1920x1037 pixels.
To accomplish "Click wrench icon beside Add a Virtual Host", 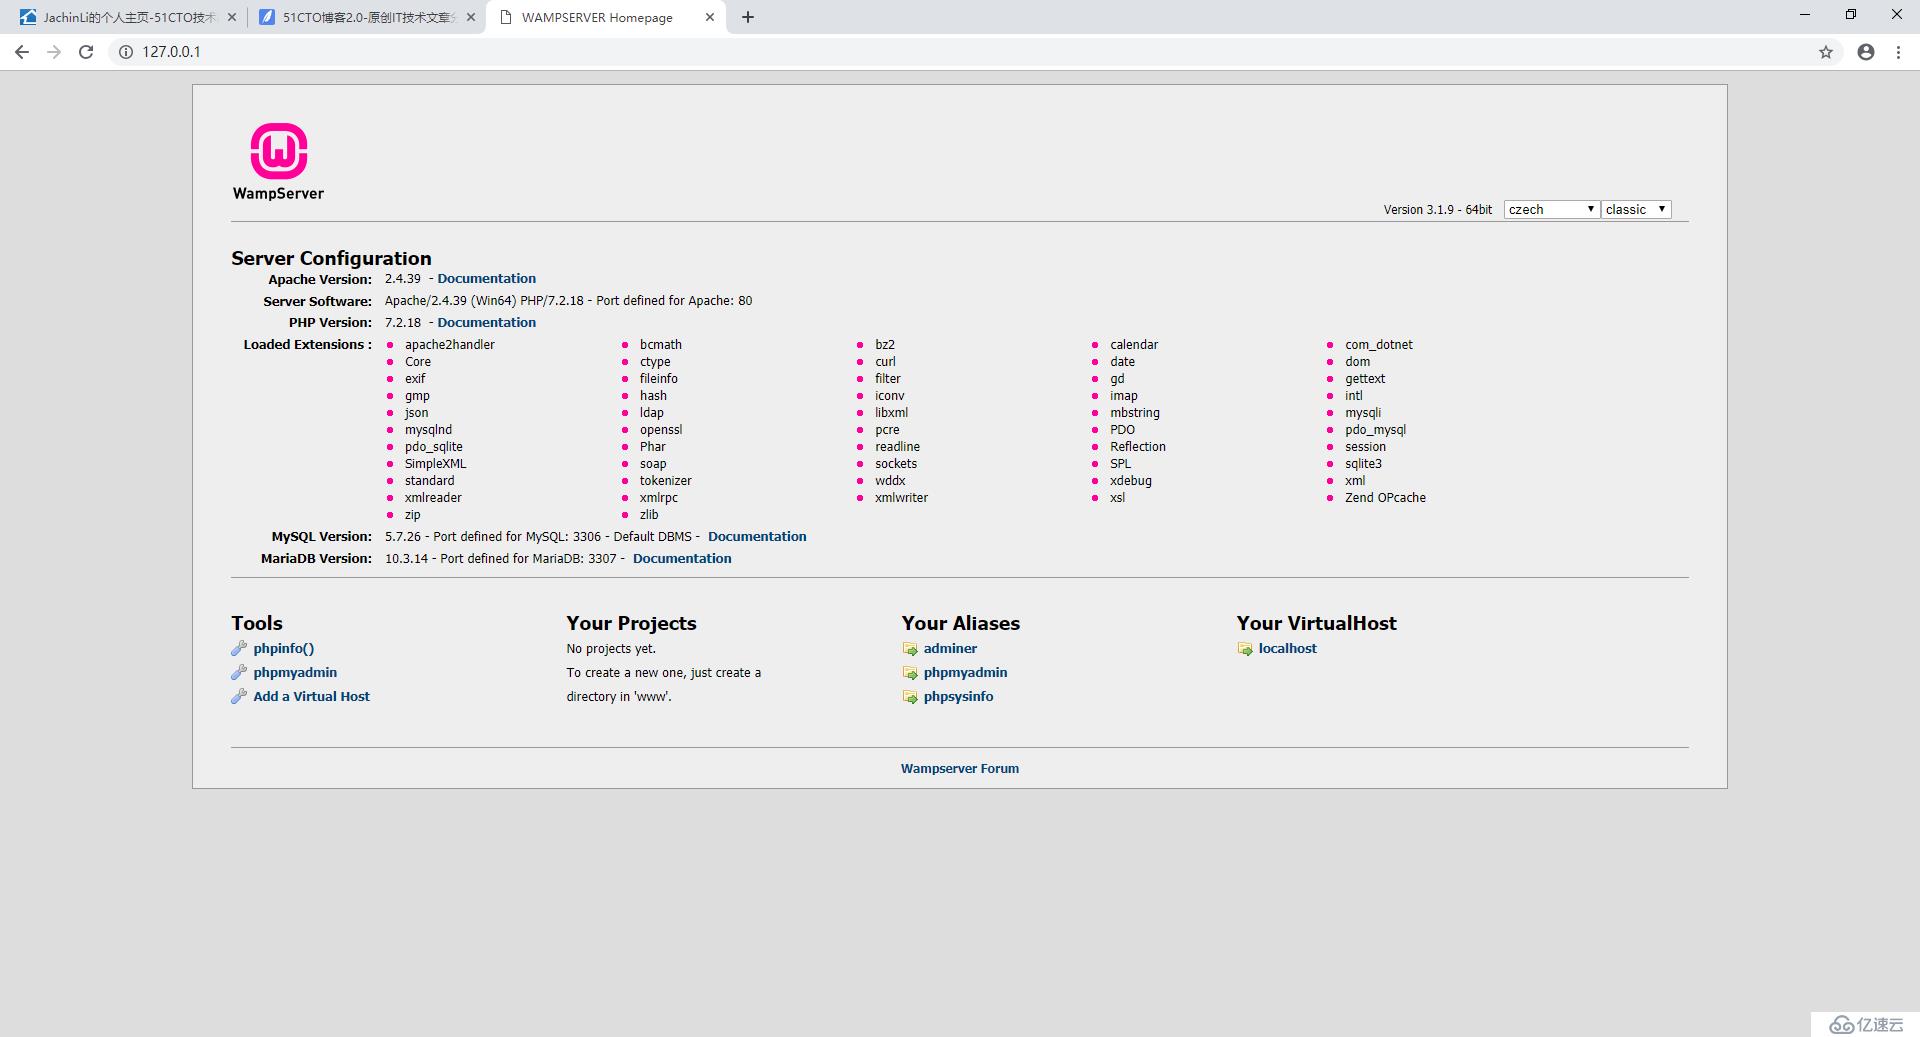I will (x=239, y=696).
